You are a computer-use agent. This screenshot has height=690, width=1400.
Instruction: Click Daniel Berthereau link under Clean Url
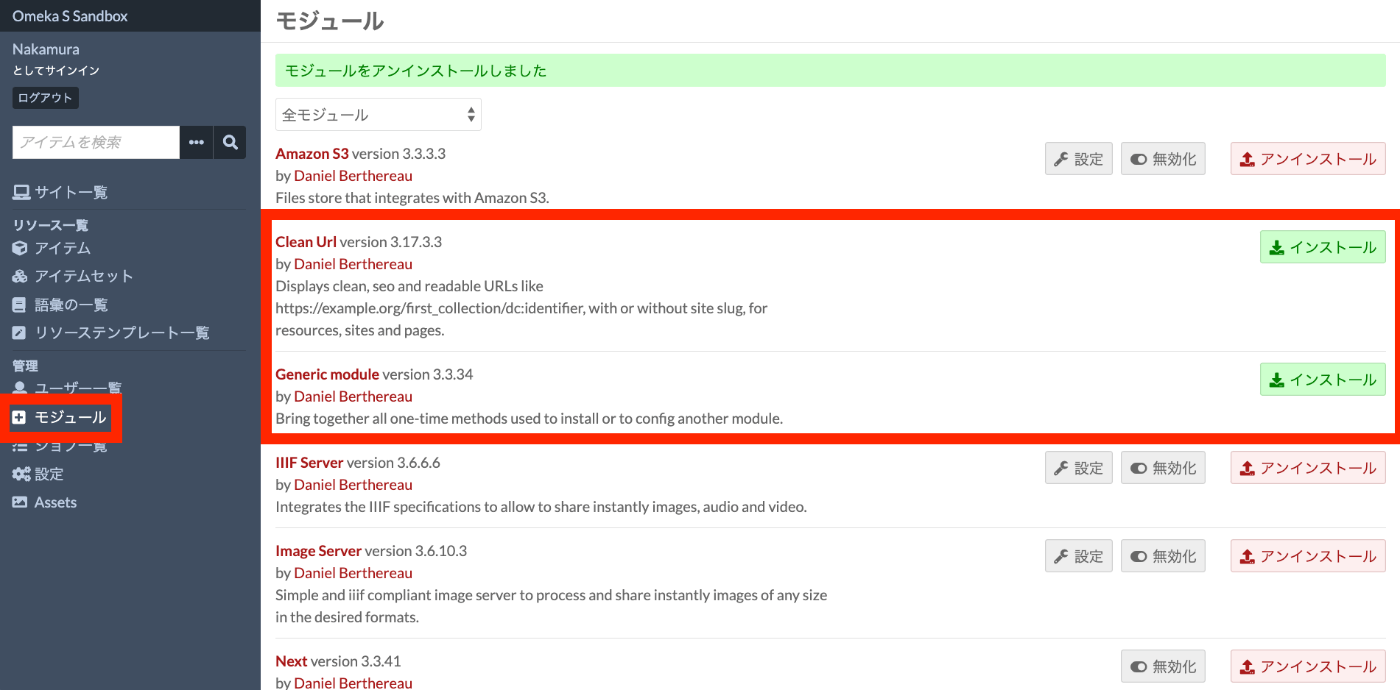[x=353, y=264]
